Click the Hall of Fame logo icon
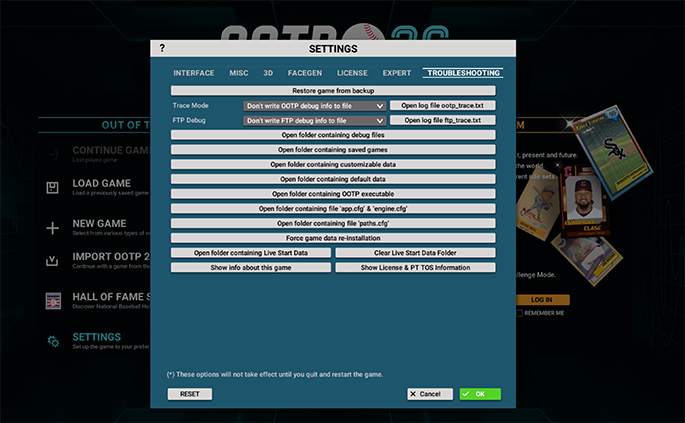This screenshot has height=423, width=685. point(53,301)
